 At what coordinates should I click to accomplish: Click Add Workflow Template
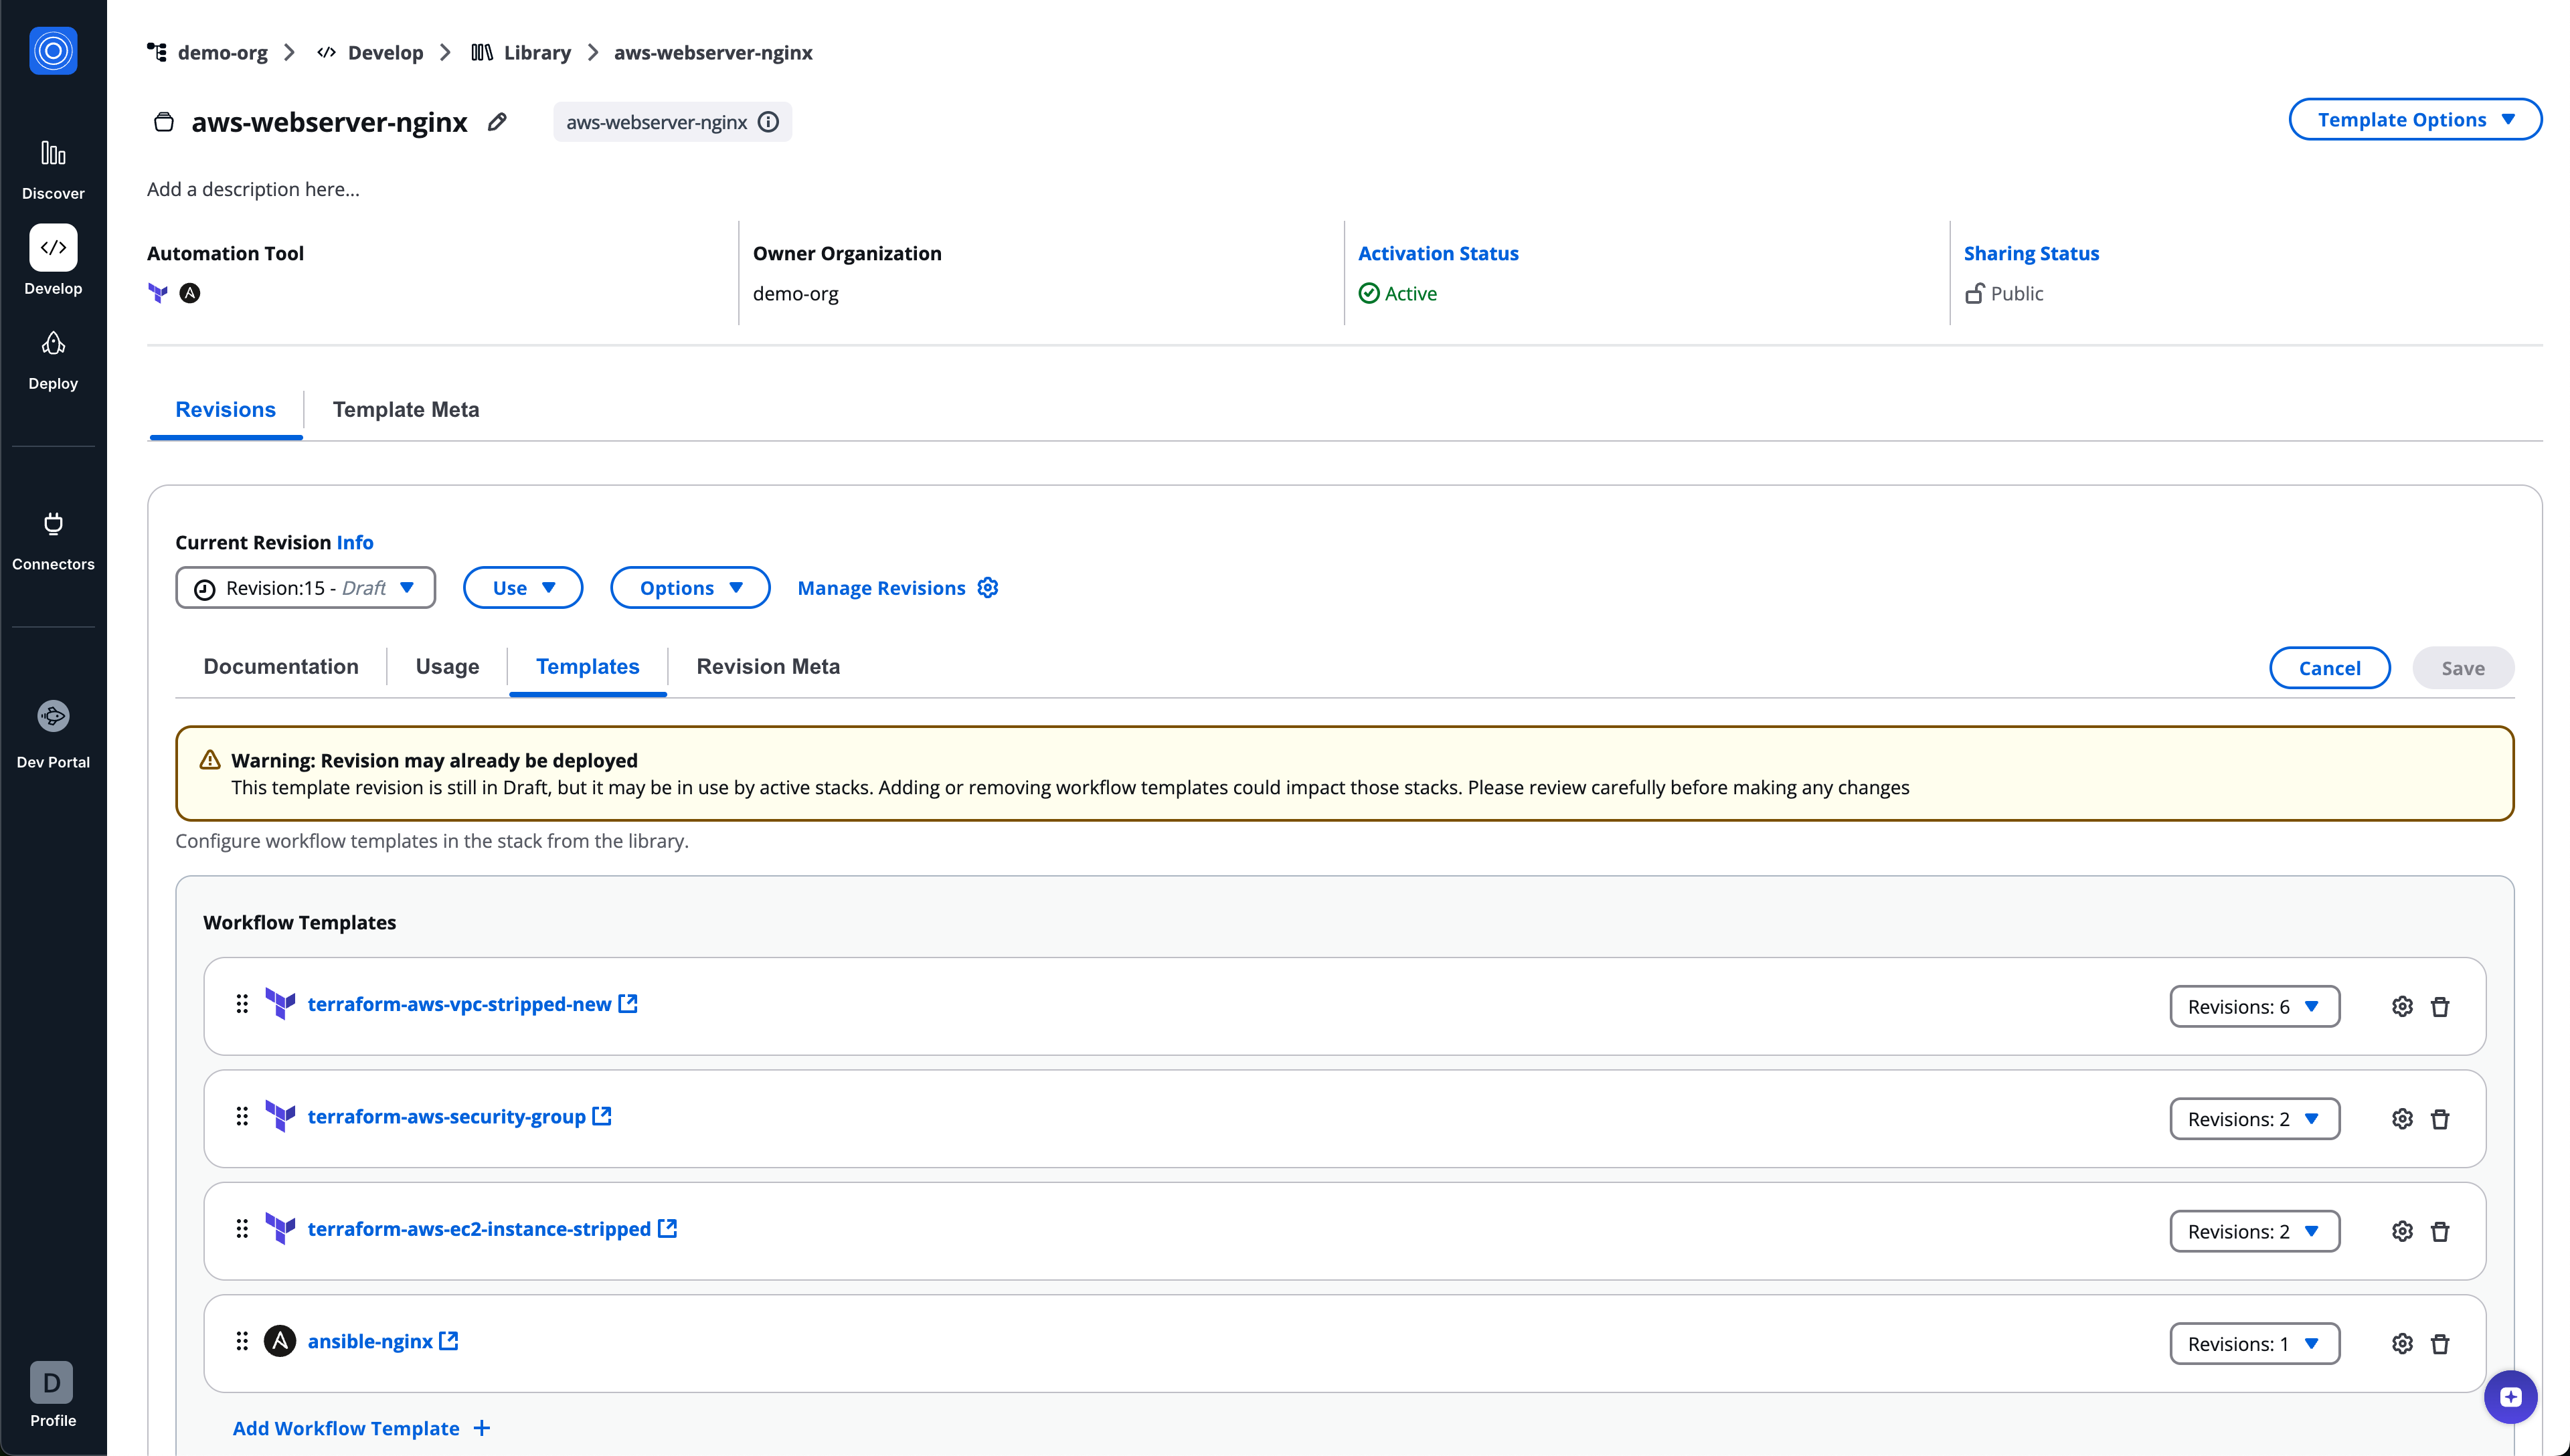[344, 1428]
